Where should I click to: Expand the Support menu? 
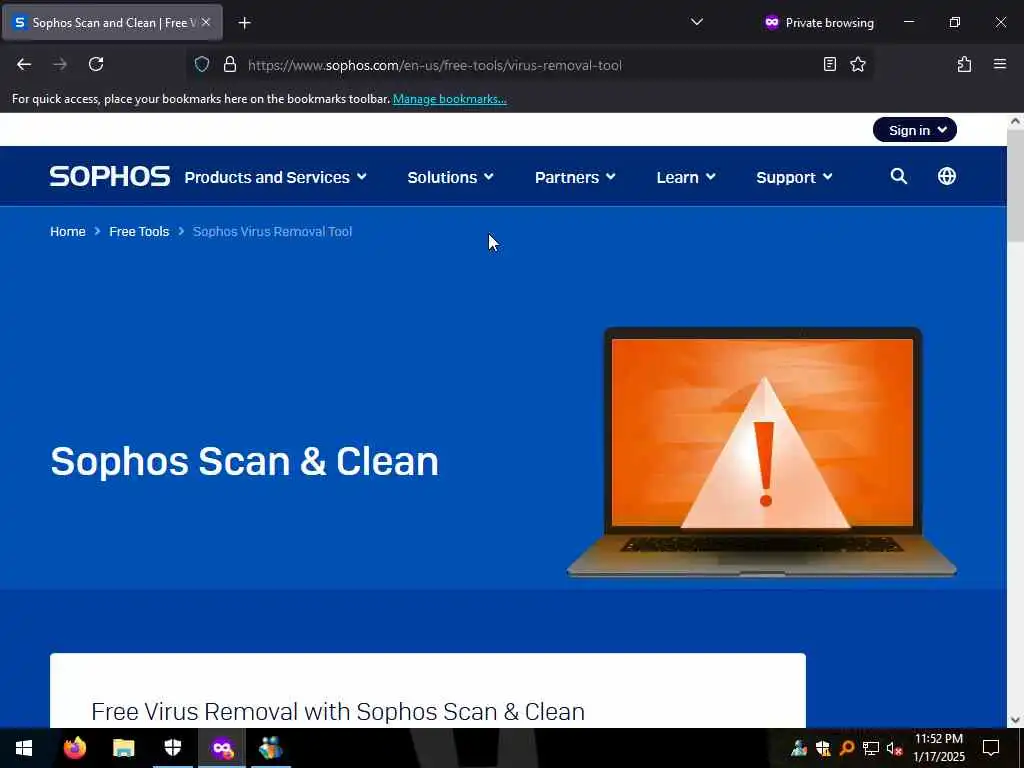point(794,178)
